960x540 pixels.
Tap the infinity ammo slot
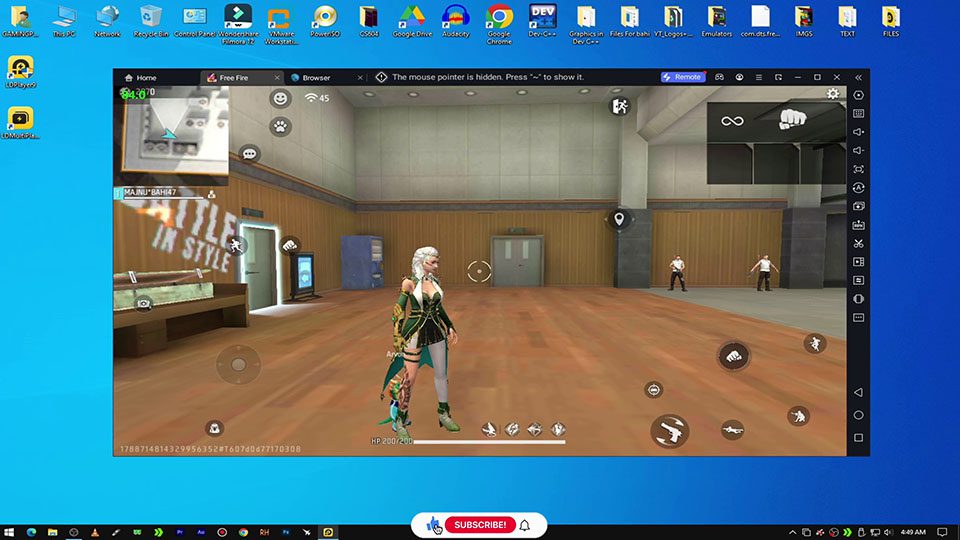(x=732, y=121)
